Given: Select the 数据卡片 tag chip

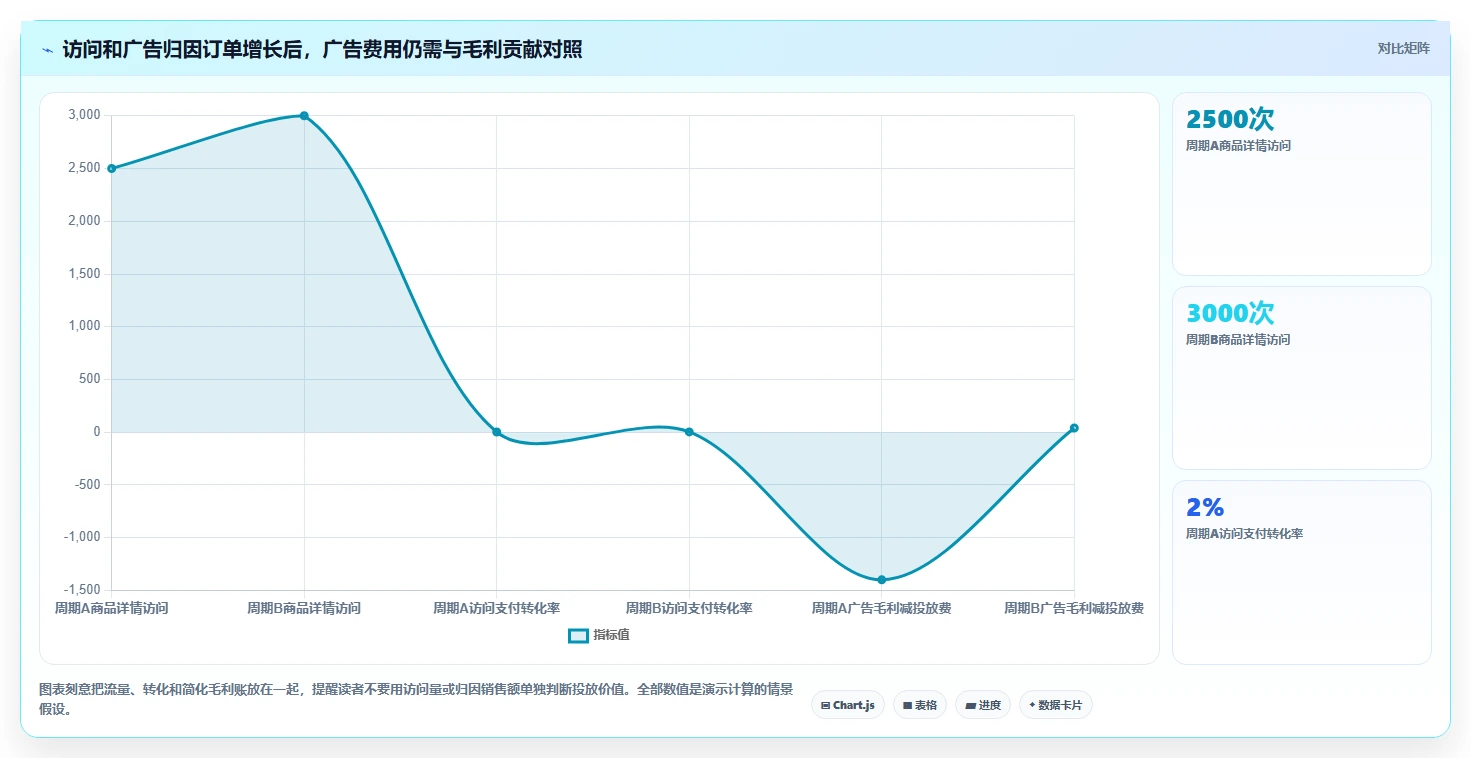Looking at the screenshot, I should click(1055, 705).
